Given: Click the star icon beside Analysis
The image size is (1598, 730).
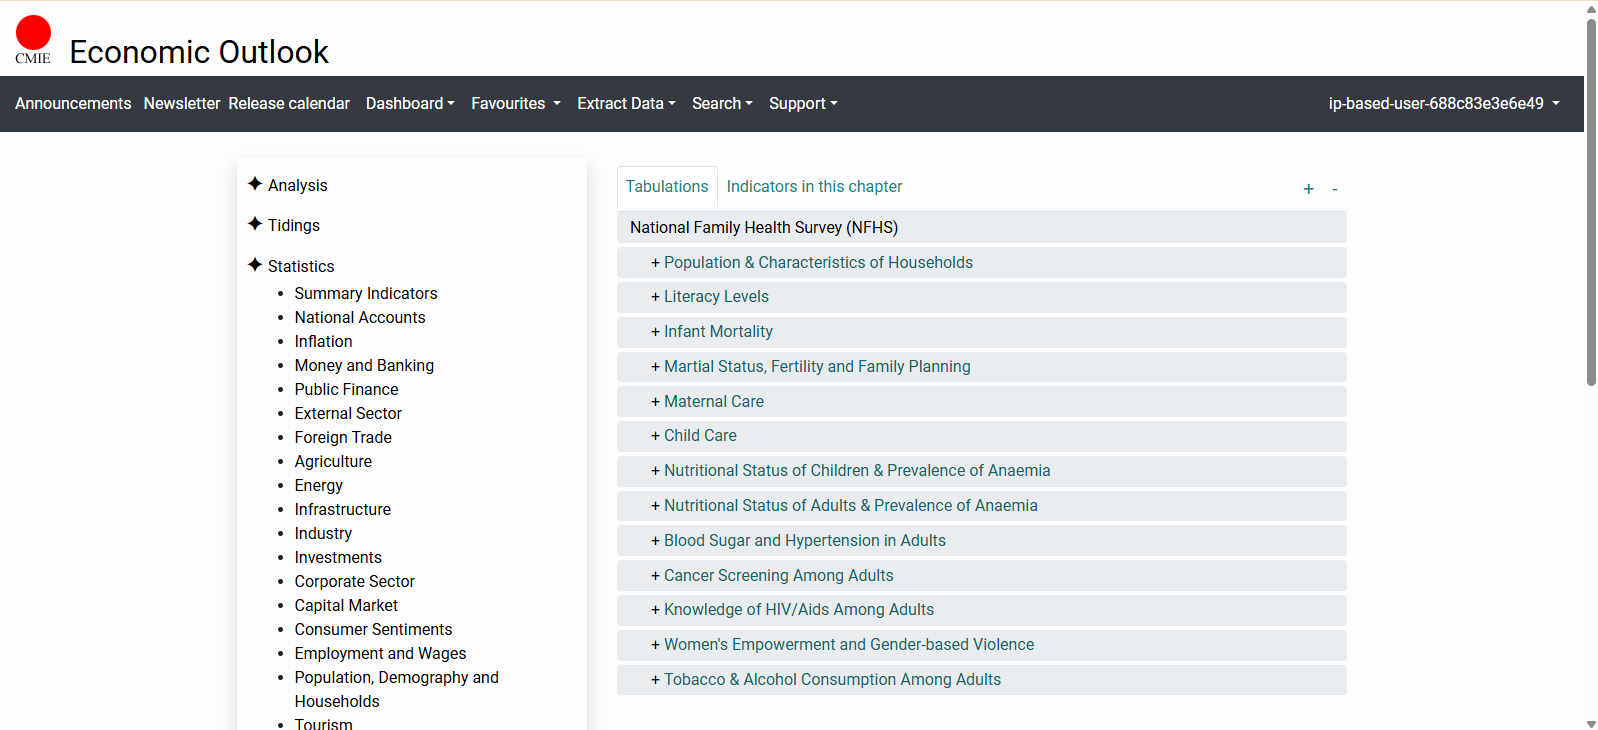Looking at the screenshot, I should [255, 184].
